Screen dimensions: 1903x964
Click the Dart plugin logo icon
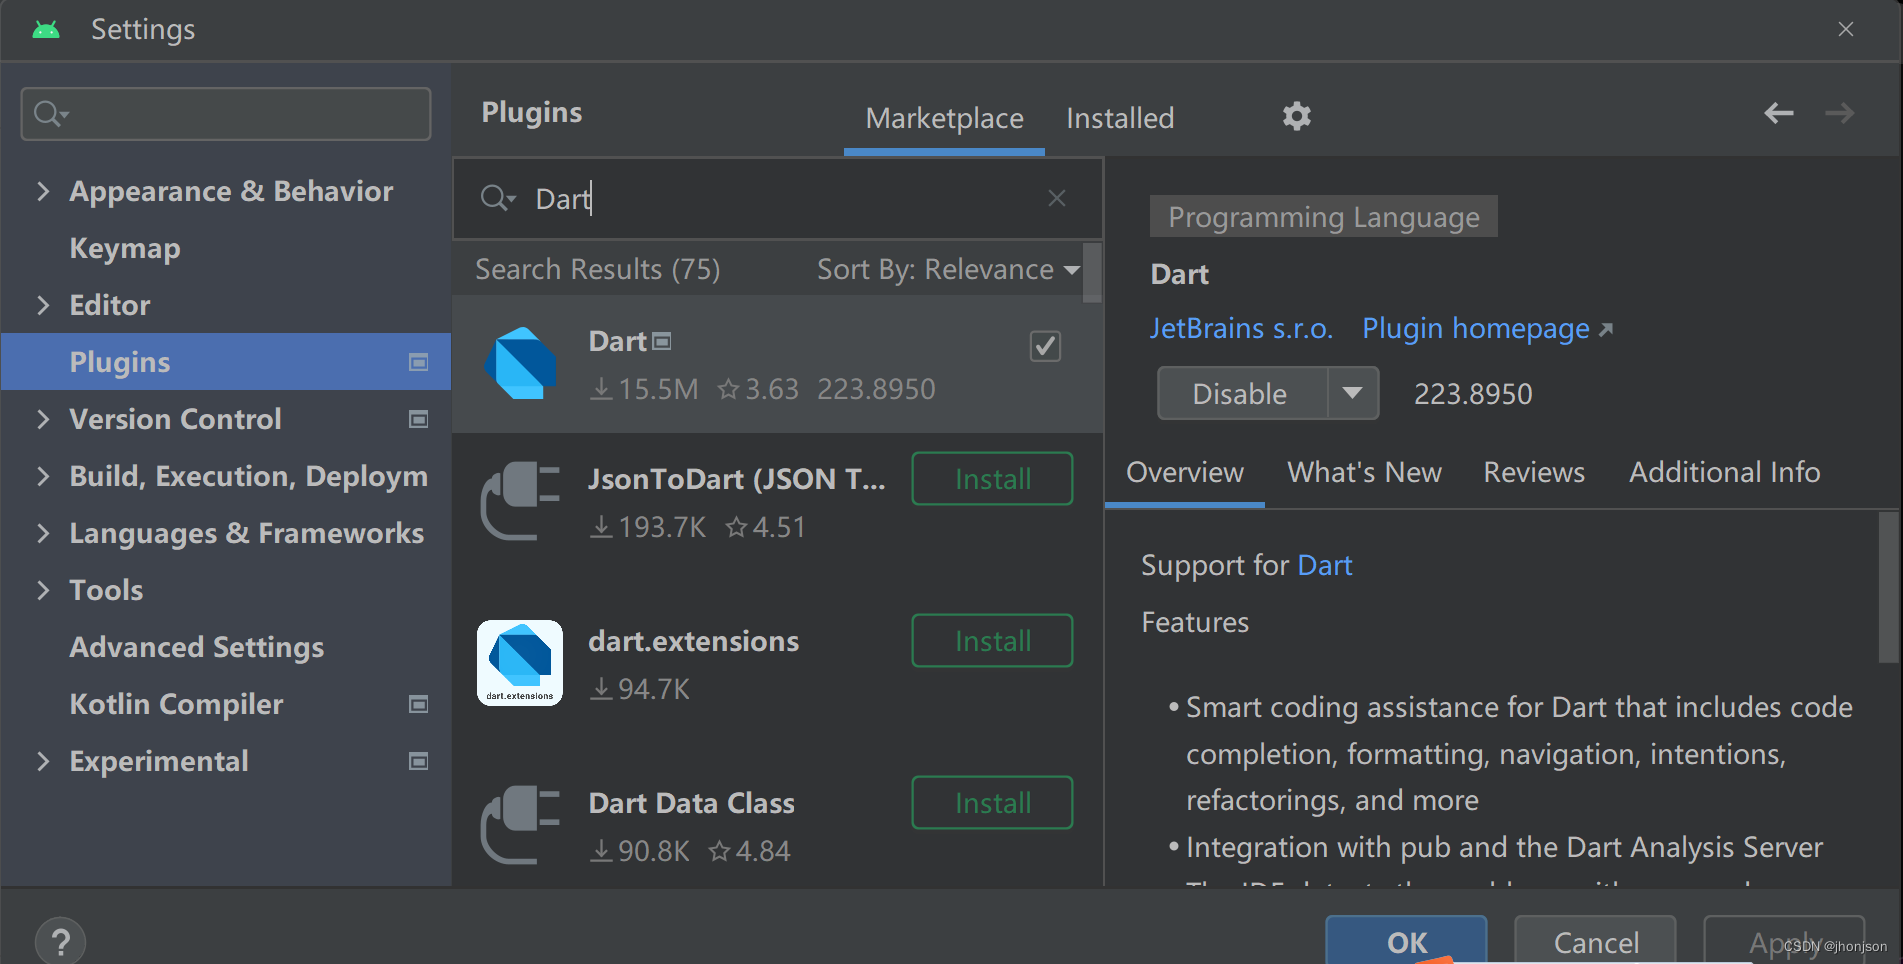pos(520,363)
